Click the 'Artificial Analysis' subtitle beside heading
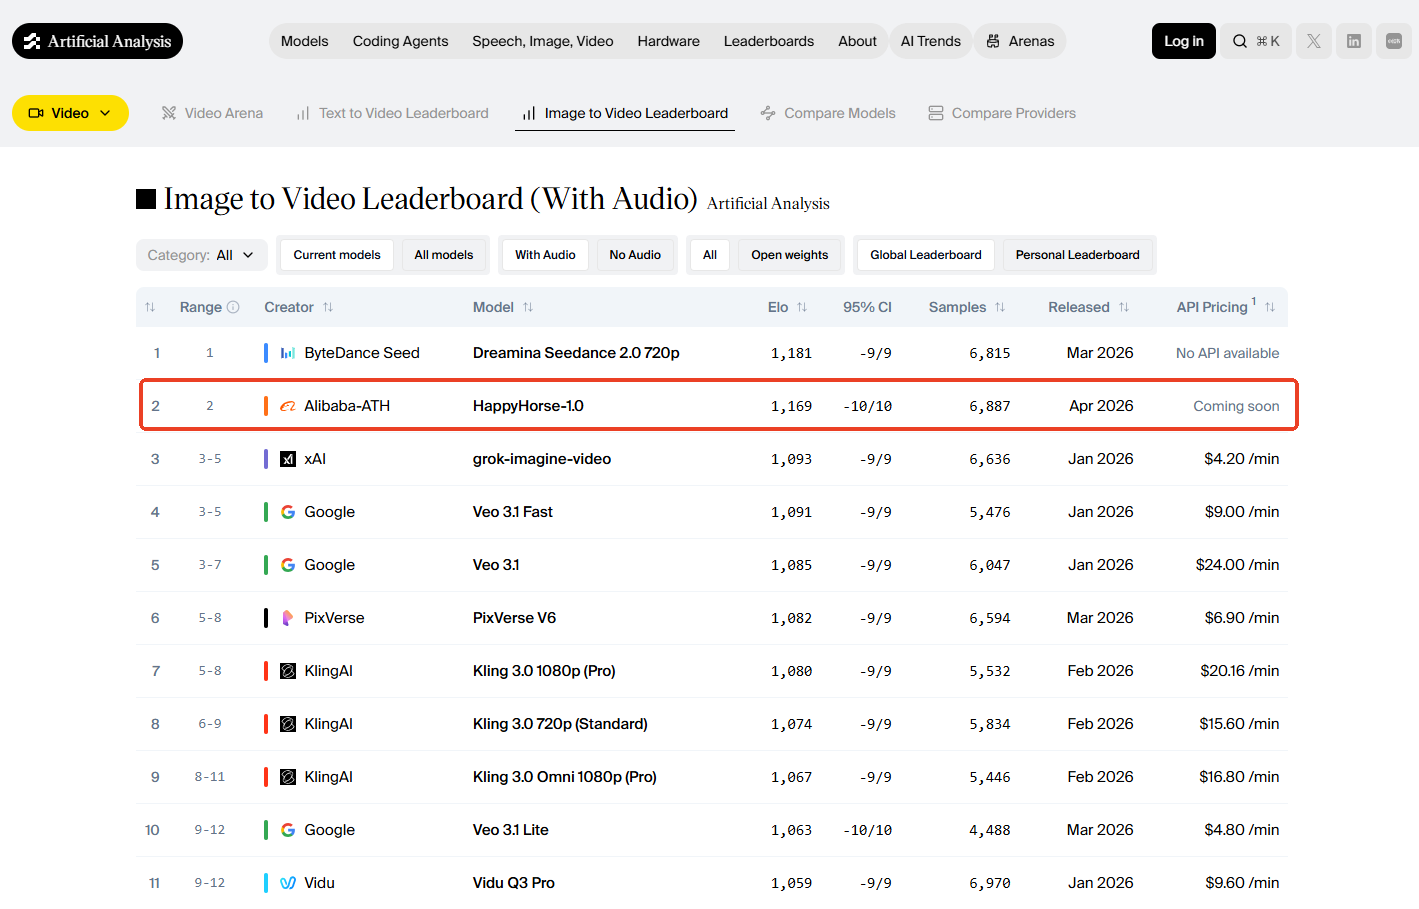Image resolution: width=1419 pixels, height=909 pixels. pyautogui.click(x=768, y=203)
